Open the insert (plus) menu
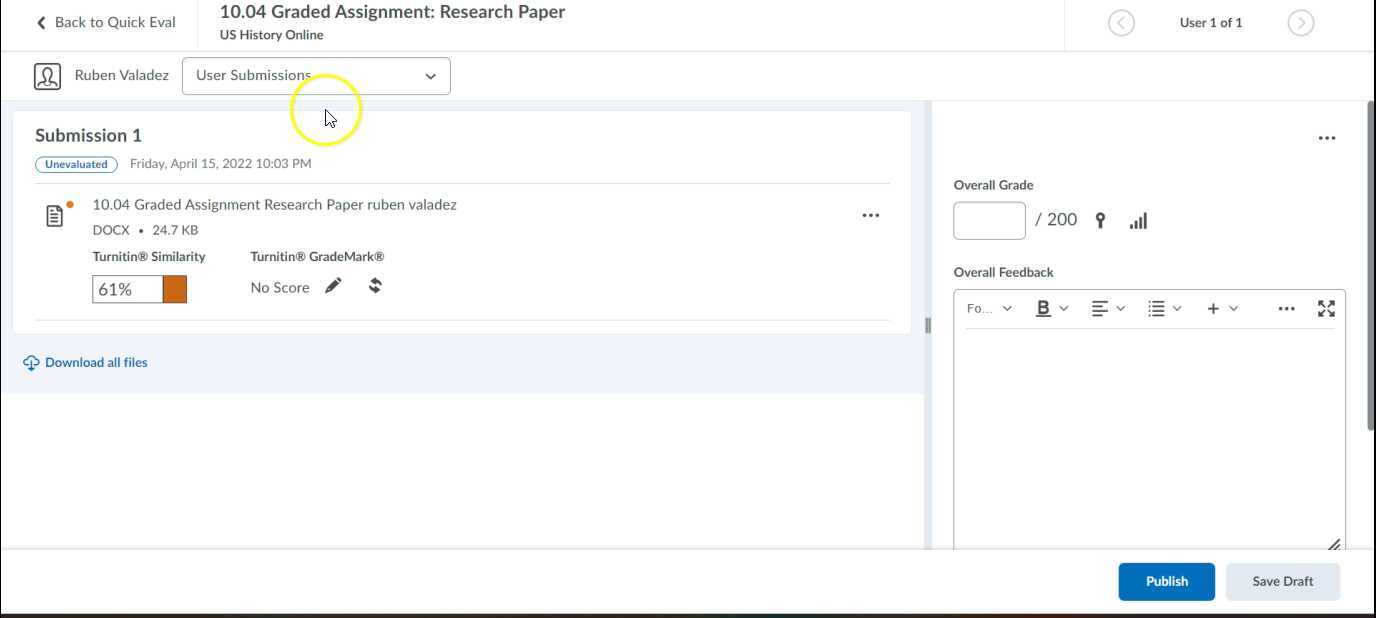This screenshot has height=618, width=1376. (1221, 309)
